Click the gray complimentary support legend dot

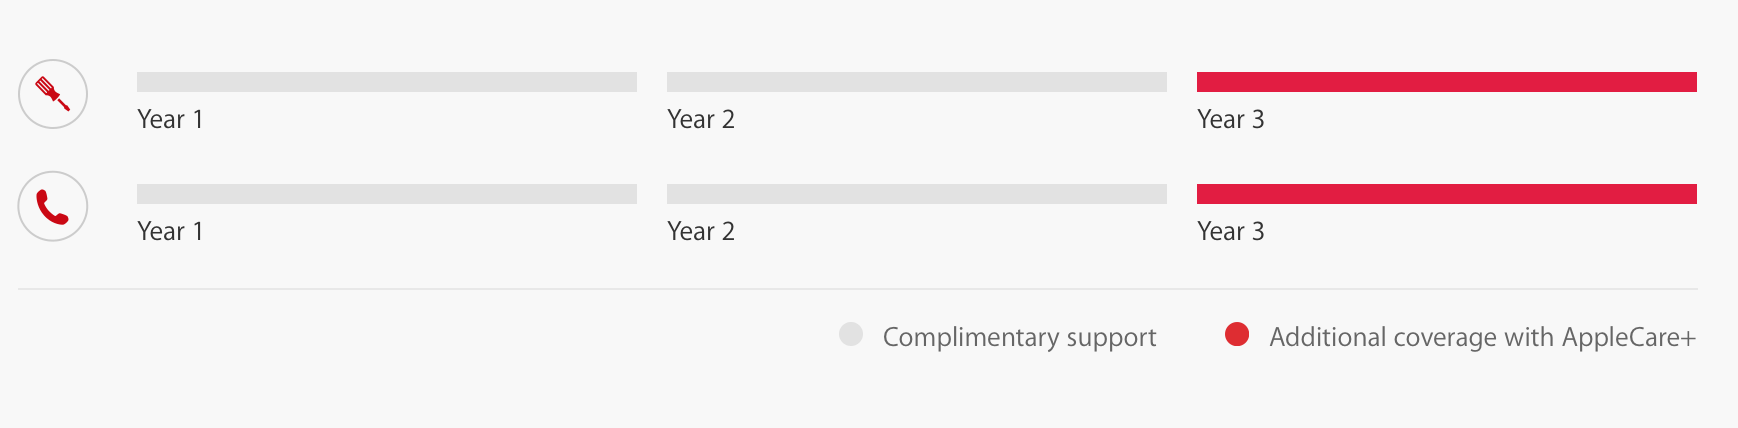(851, 334)
